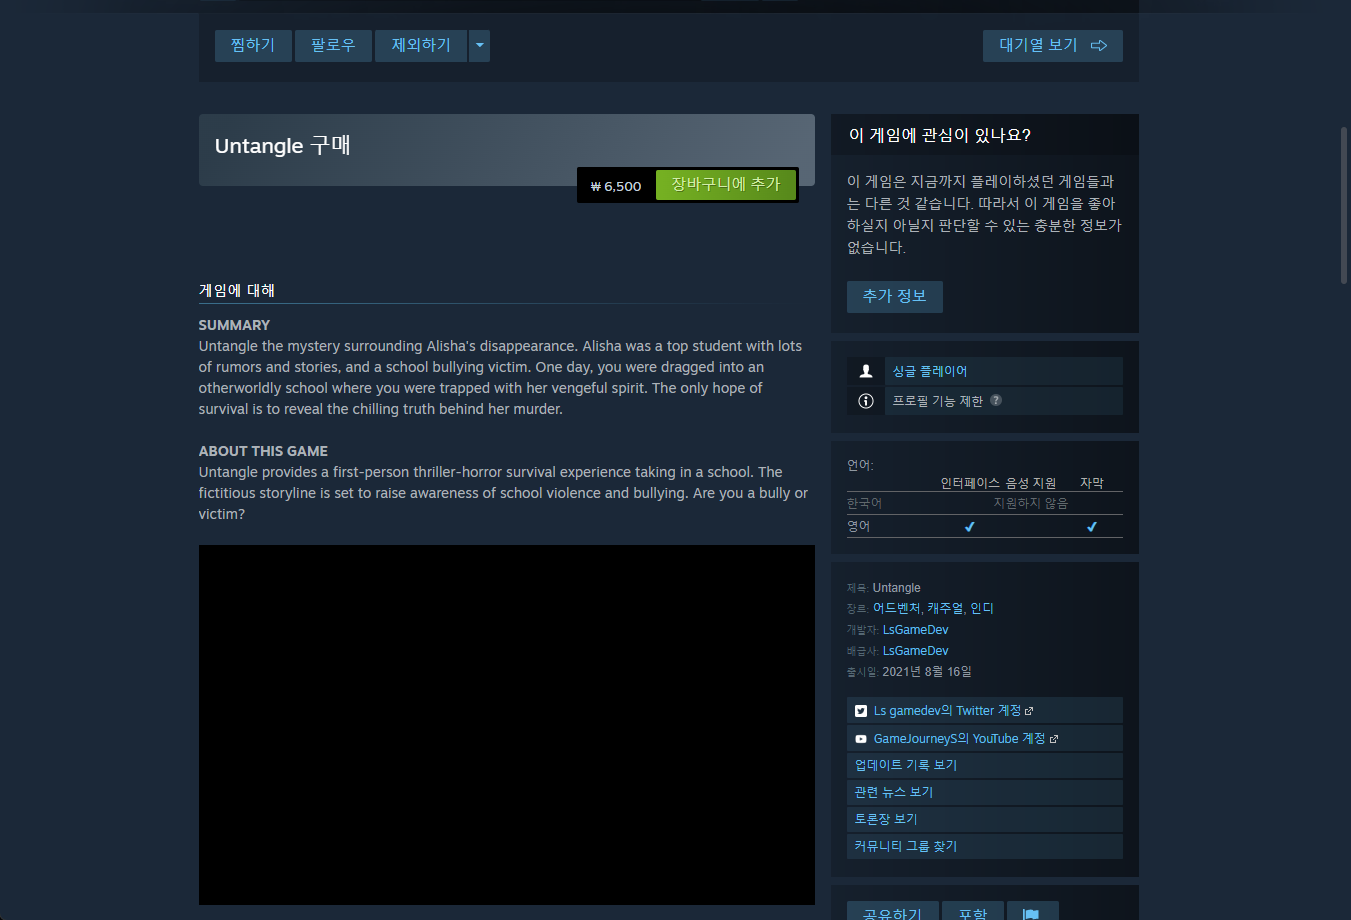Open the 어드벤처 genre link
The image size is (1351, 920).
896,608
